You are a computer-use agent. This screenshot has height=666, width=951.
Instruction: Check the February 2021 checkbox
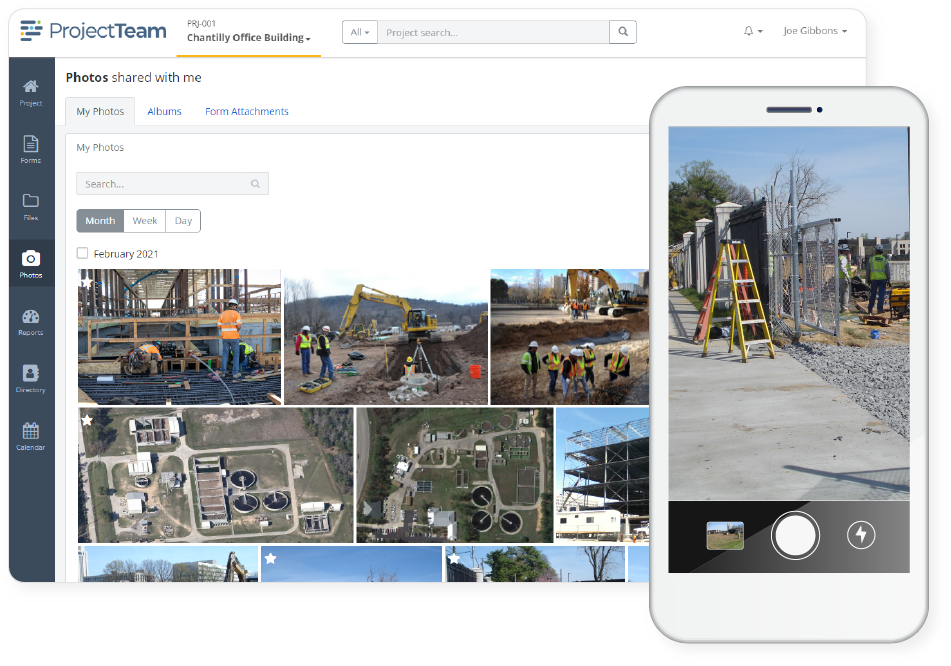coord(82,253)
